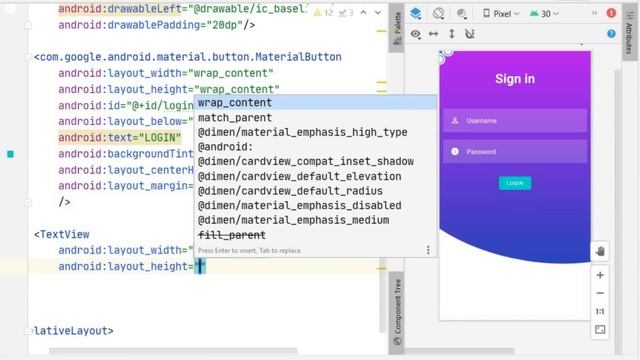
Task: Enable the pan hand tool
Action: pyautogui.click(x=600, y=251)
